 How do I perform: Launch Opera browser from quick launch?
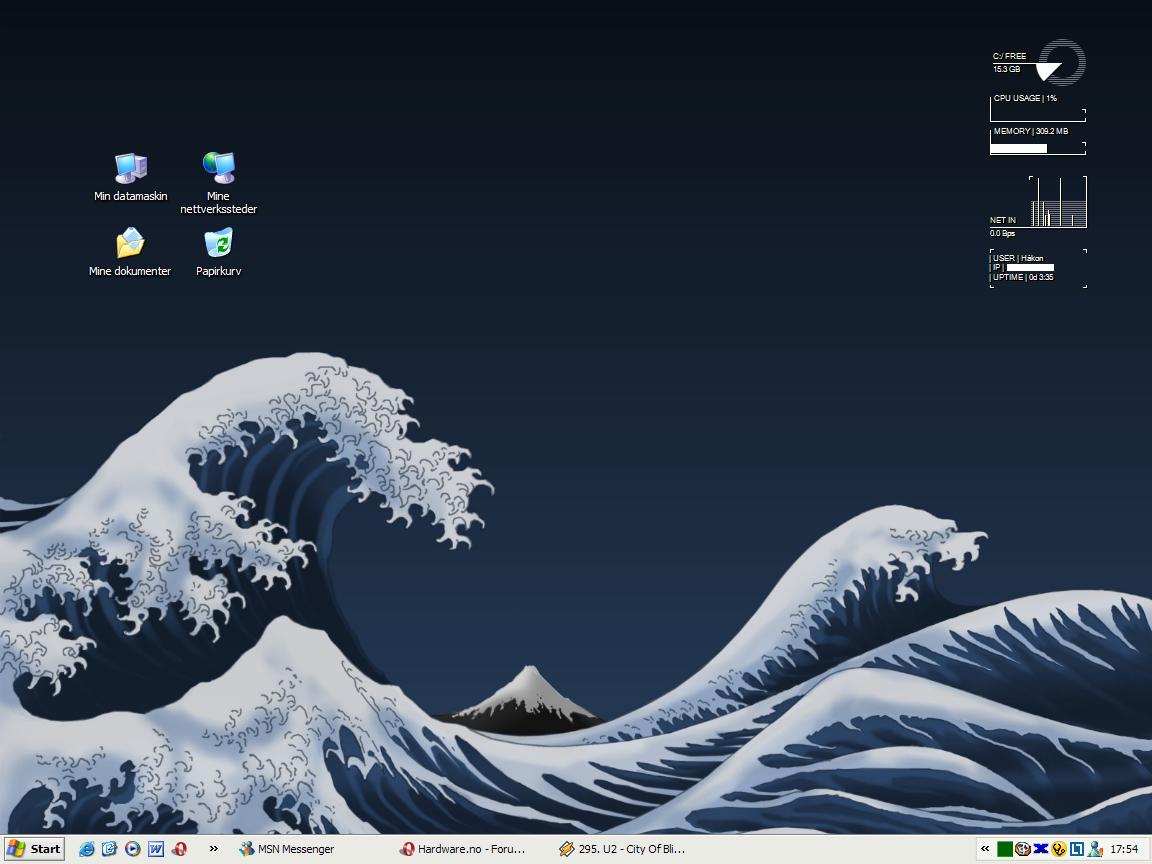tap(179, 849)
